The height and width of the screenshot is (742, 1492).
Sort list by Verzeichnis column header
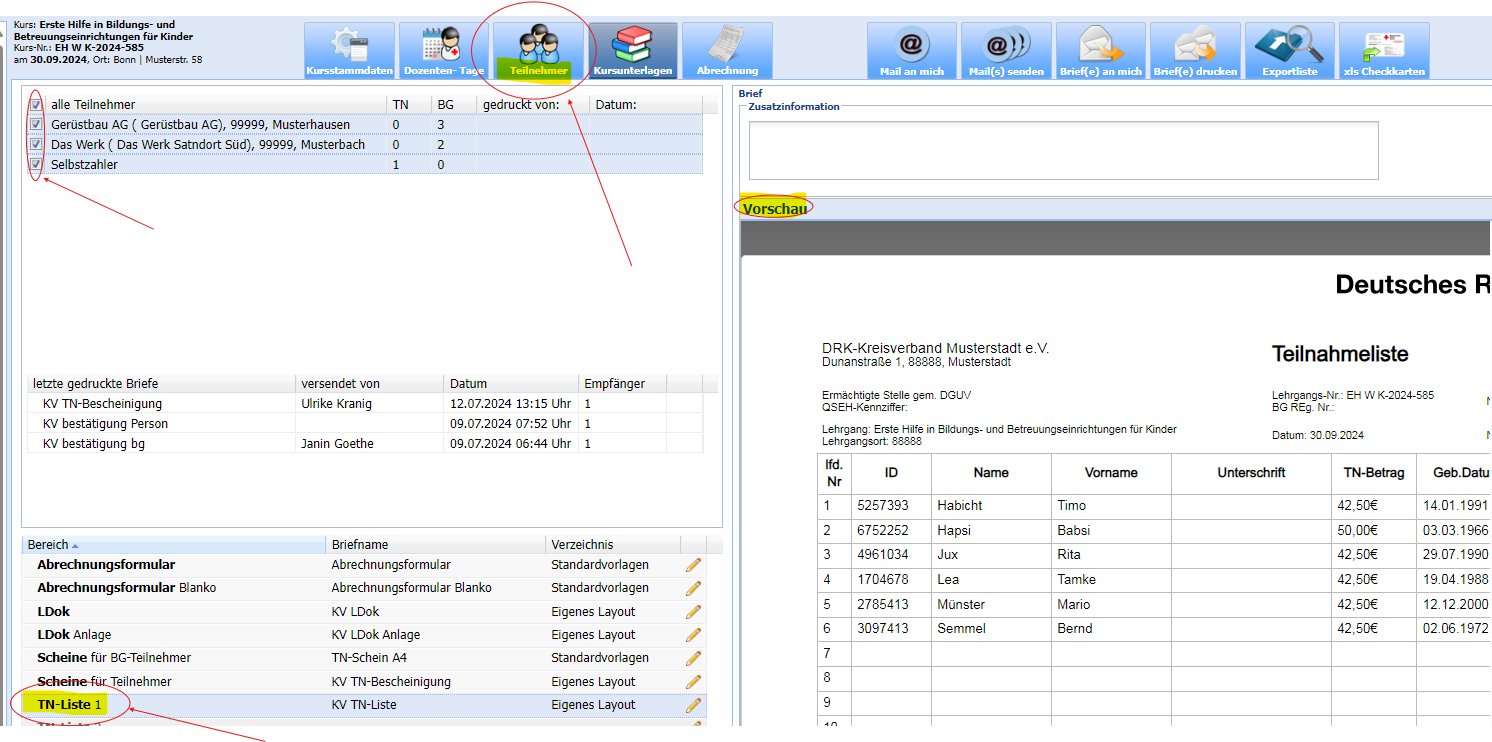tap(582, 545)
